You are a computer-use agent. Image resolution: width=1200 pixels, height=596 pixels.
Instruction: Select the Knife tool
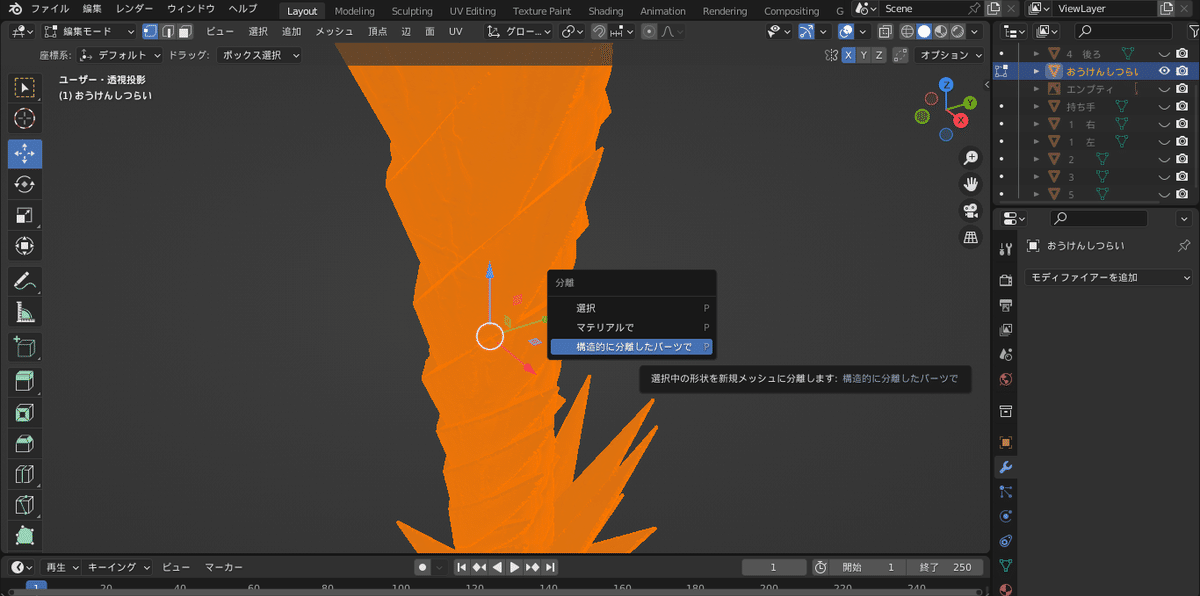25,505
